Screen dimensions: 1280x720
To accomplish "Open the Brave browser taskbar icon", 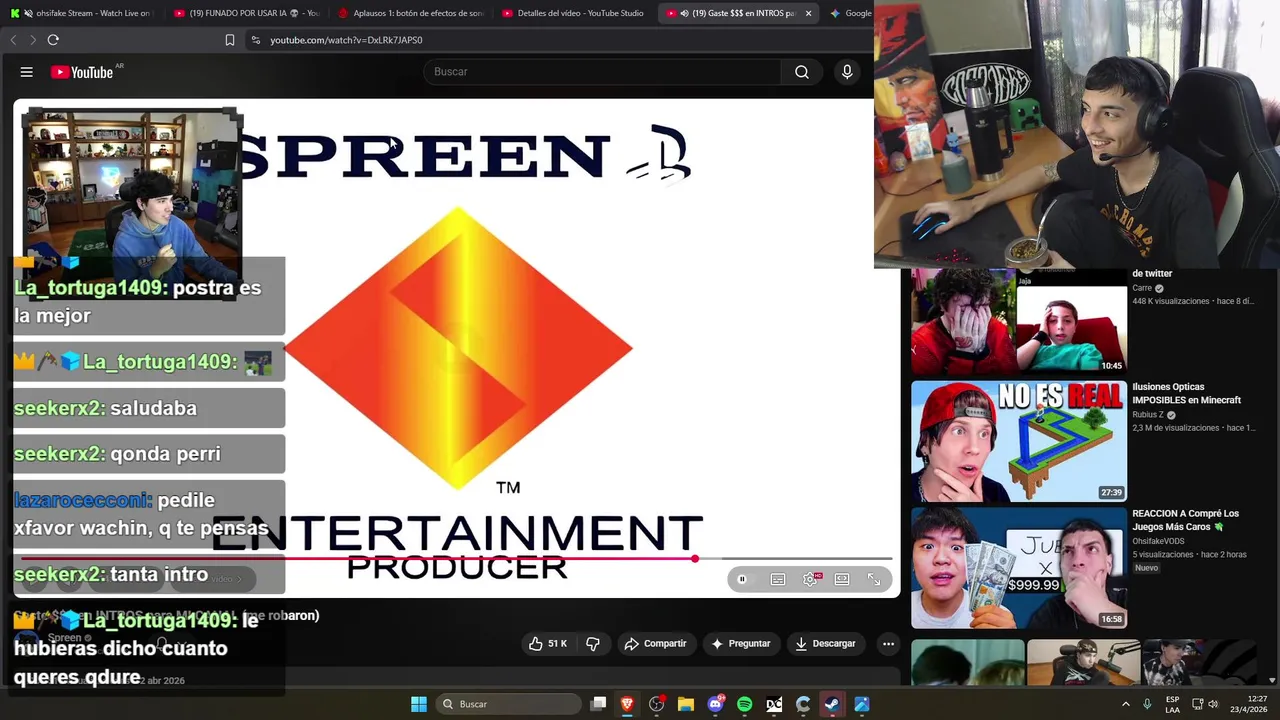I will coord(627,704).
